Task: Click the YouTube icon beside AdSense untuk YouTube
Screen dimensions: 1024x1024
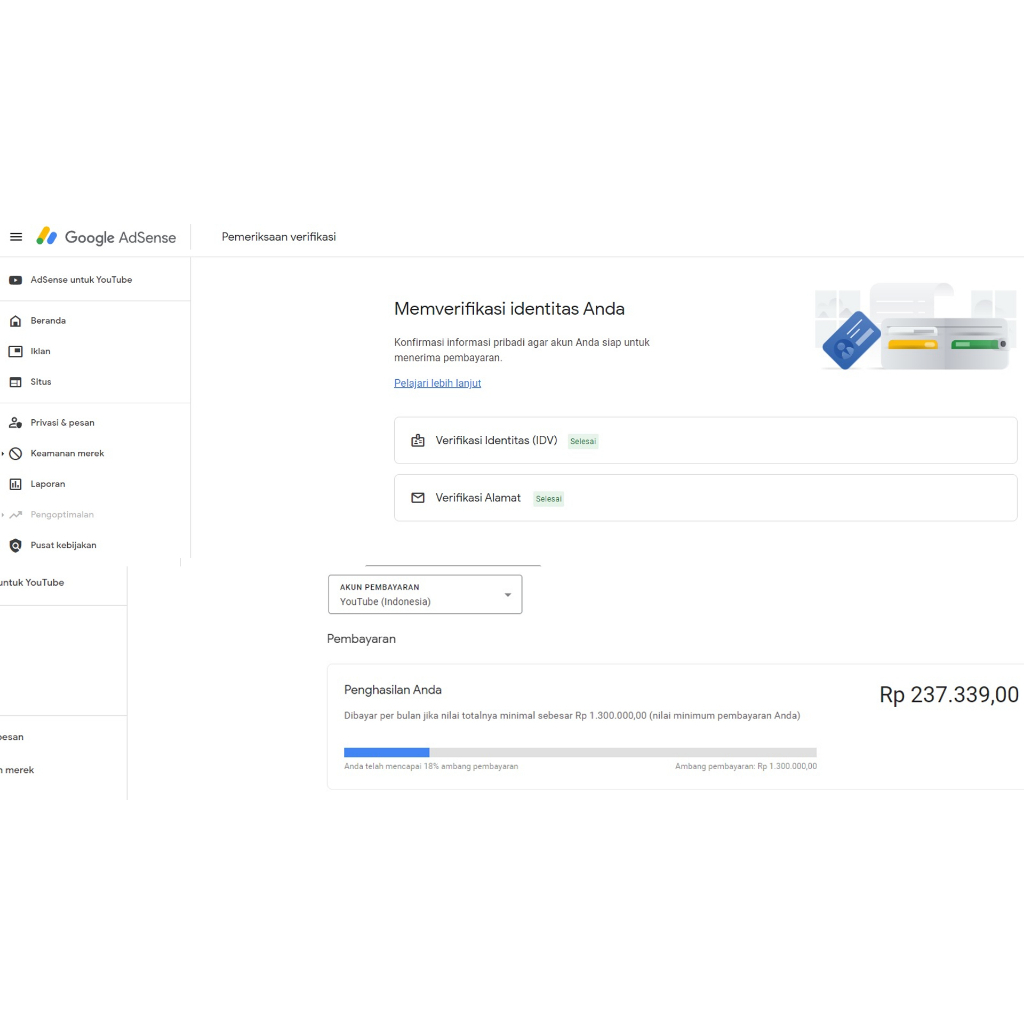Action: pos(16,280)
